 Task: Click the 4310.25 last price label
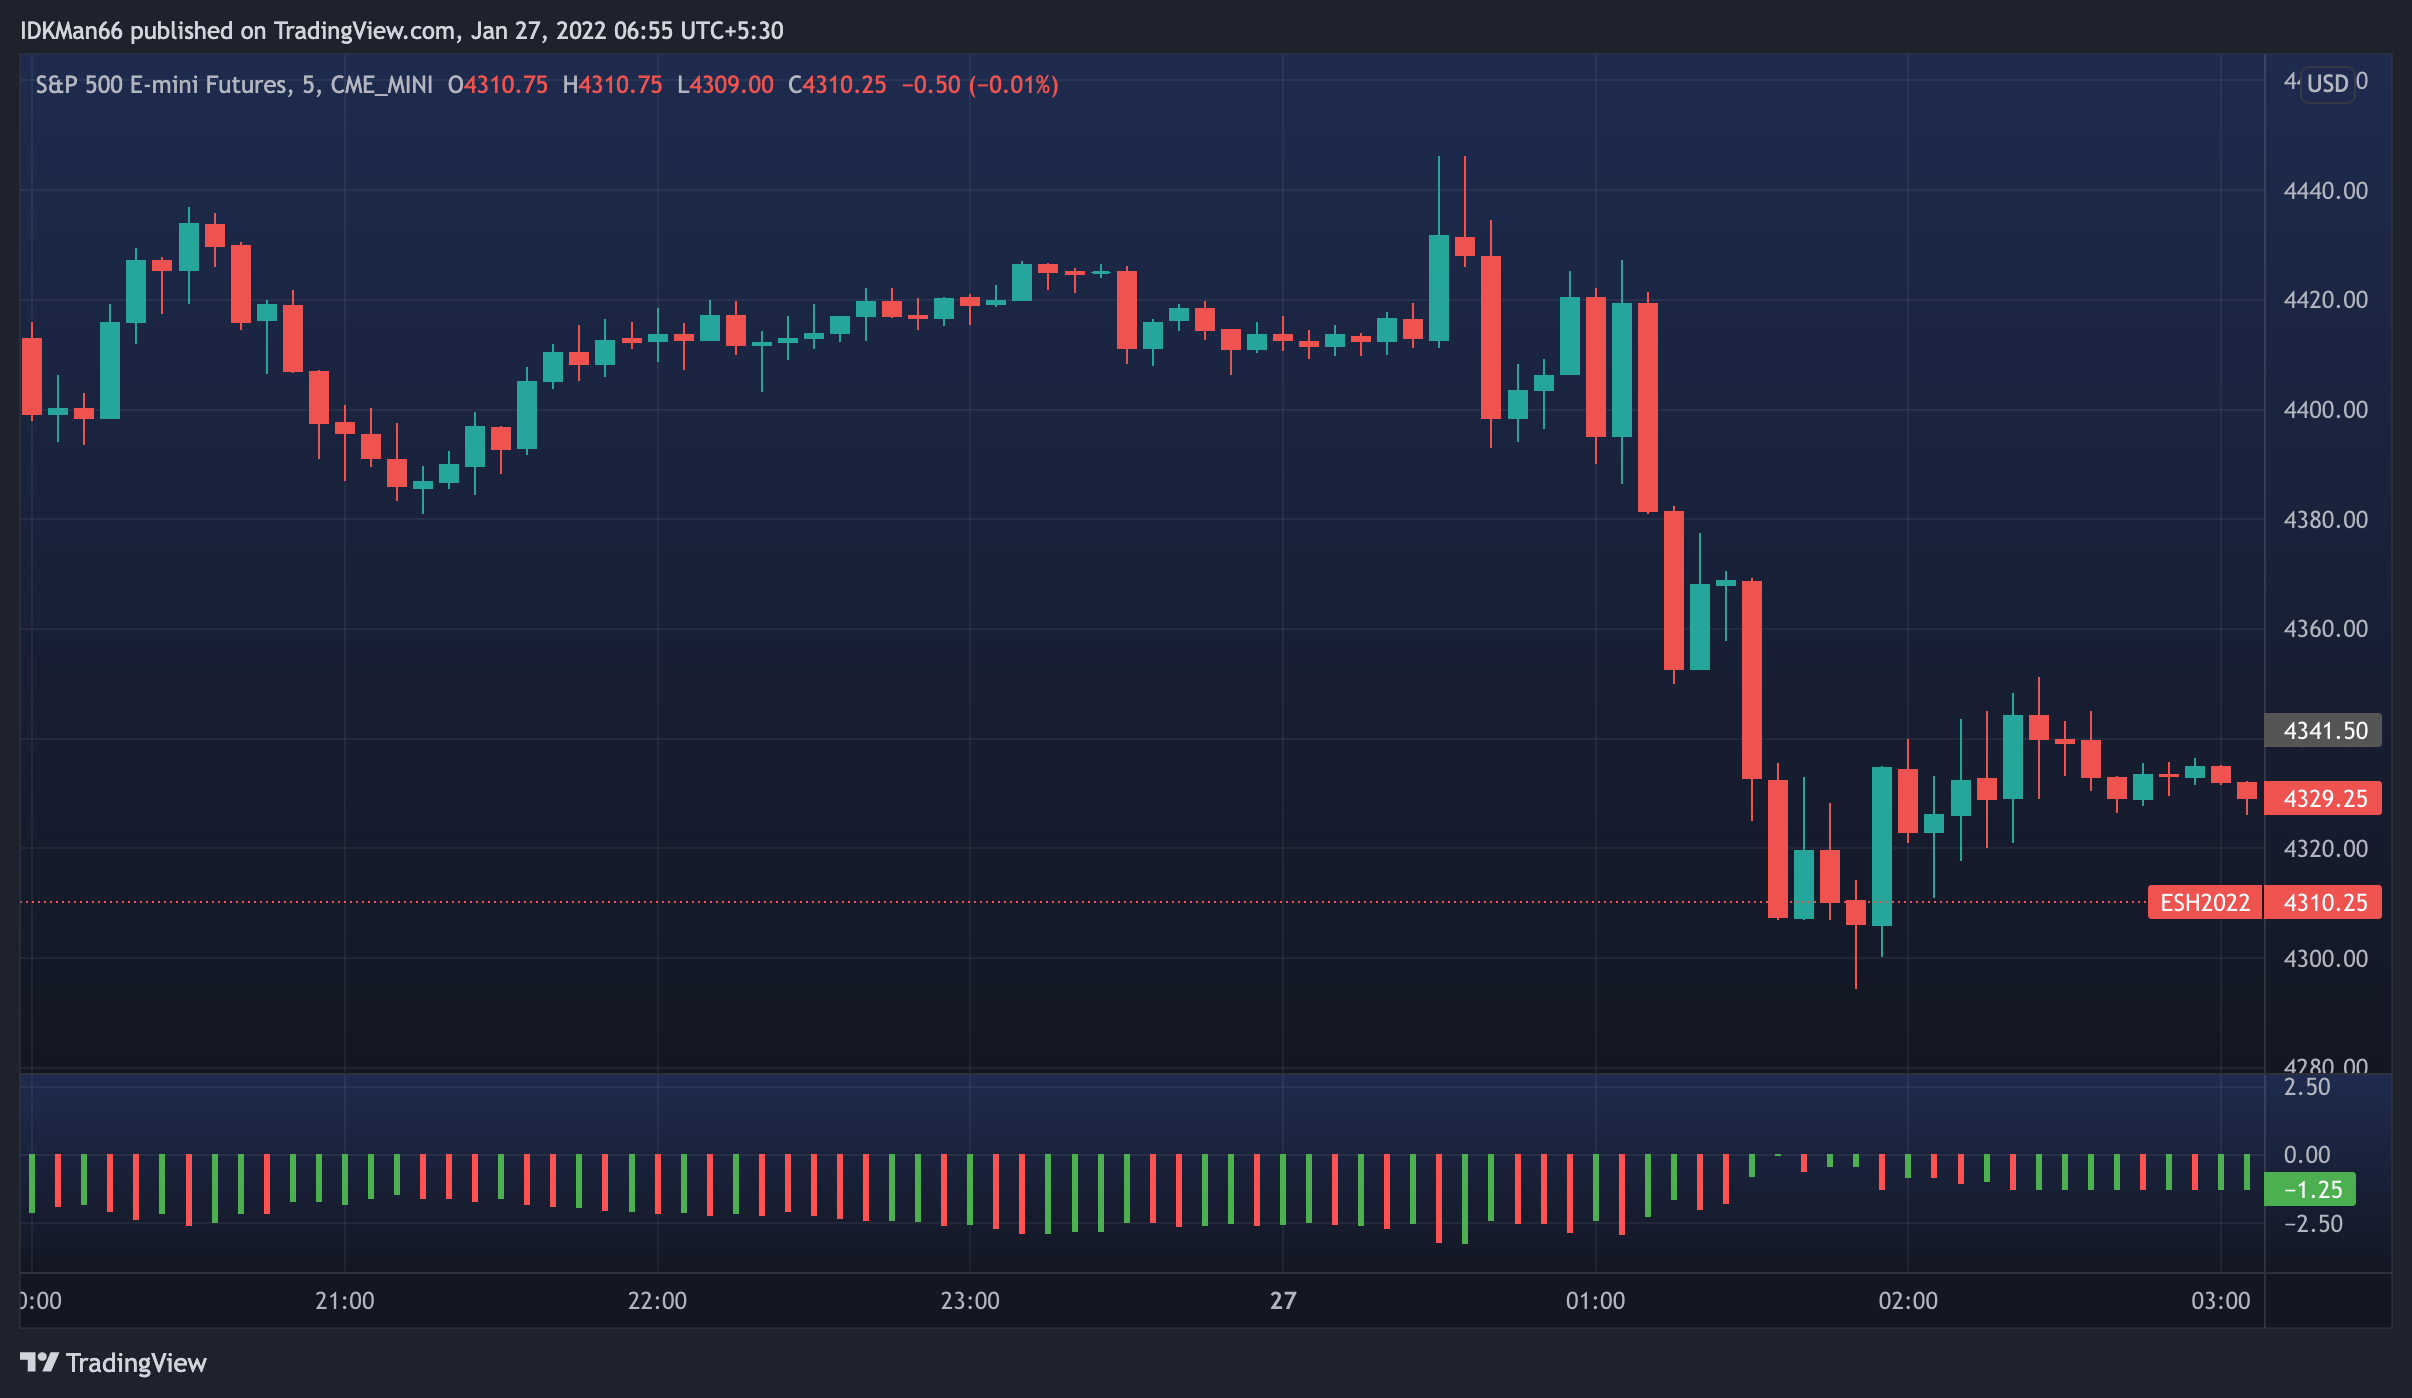tap(2324, 903)
